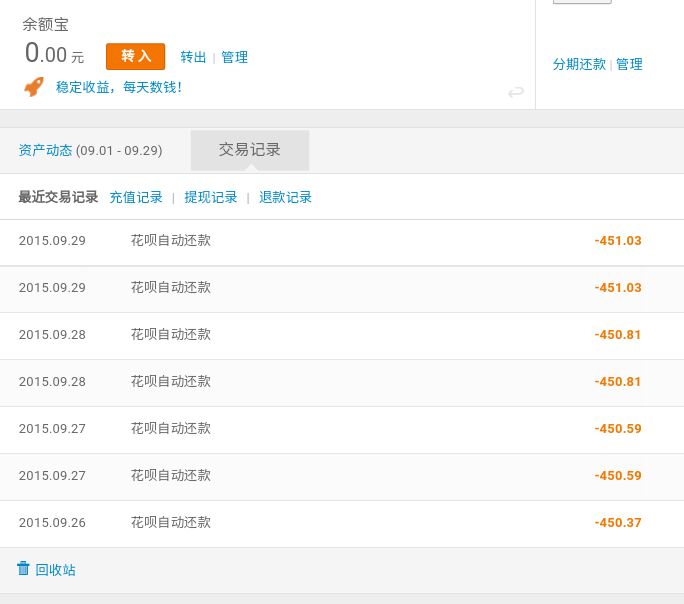Show 最近交易记录 list
This screenshot has height=604, width=684.
(58, 197)
